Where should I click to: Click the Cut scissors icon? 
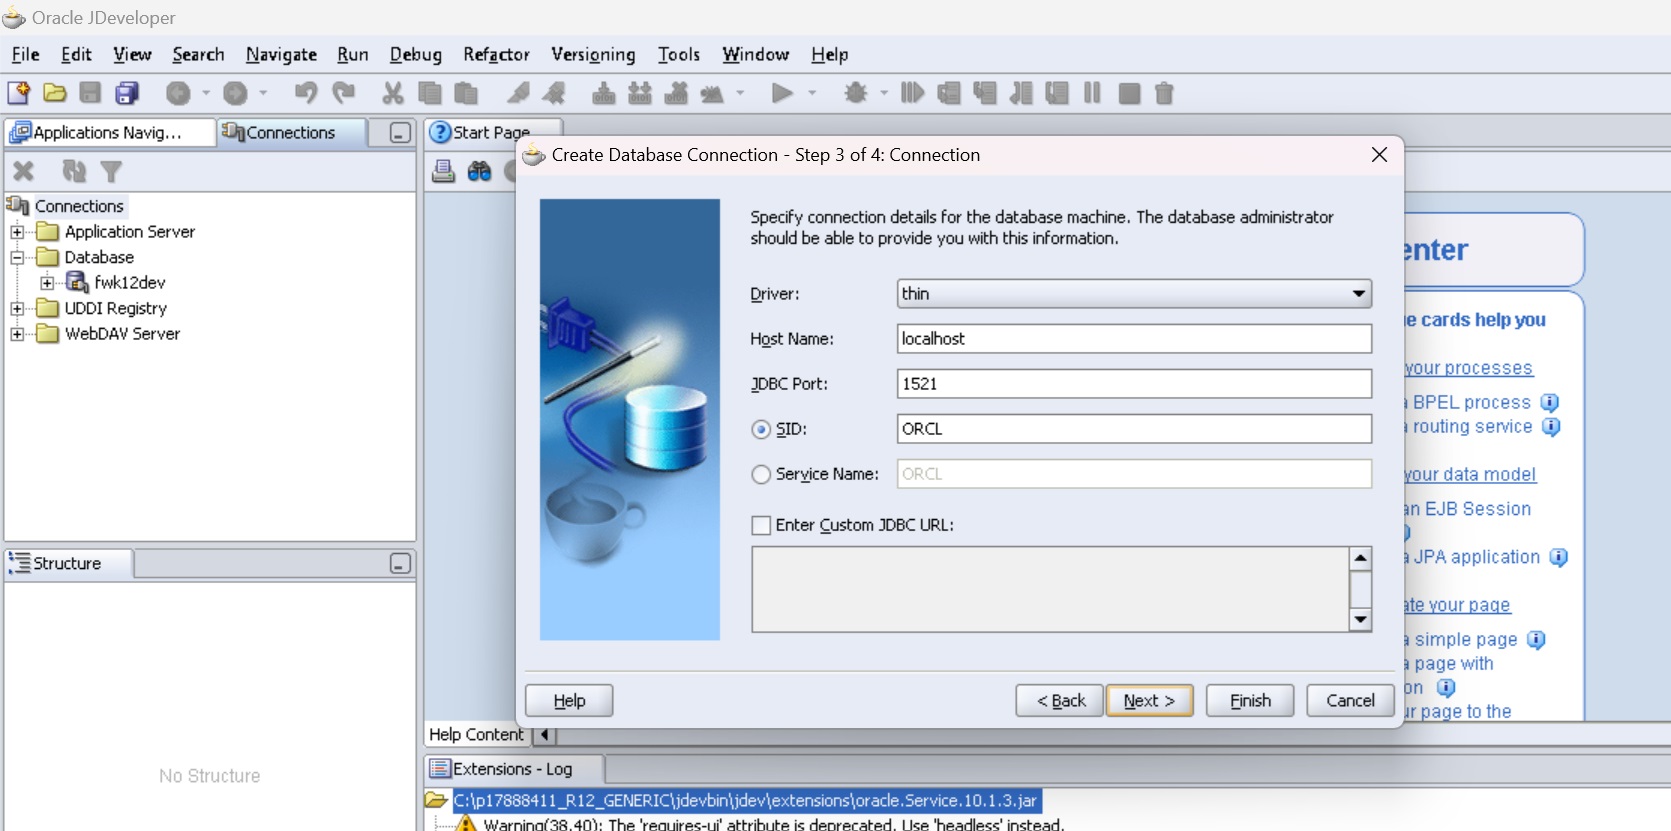393,93
